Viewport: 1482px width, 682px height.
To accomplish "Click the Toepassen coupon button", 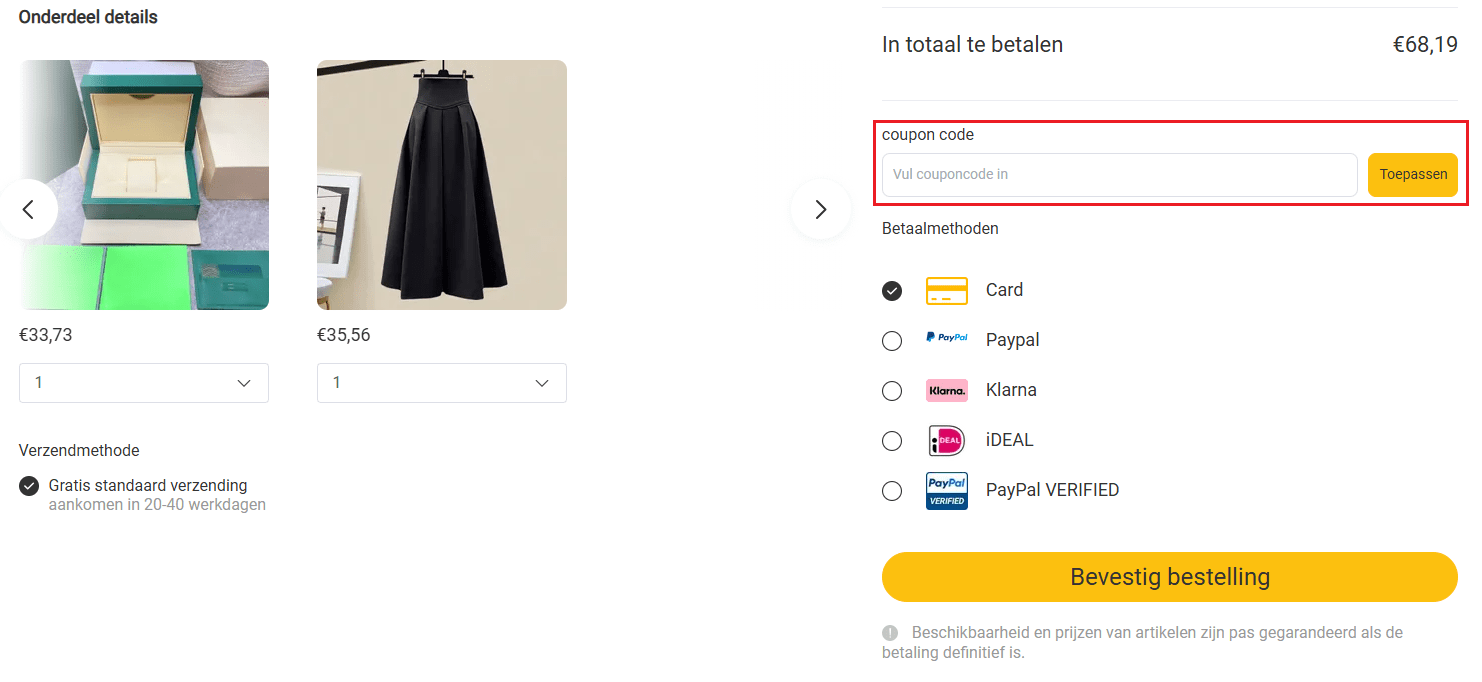I will (x=1412, y=175).
